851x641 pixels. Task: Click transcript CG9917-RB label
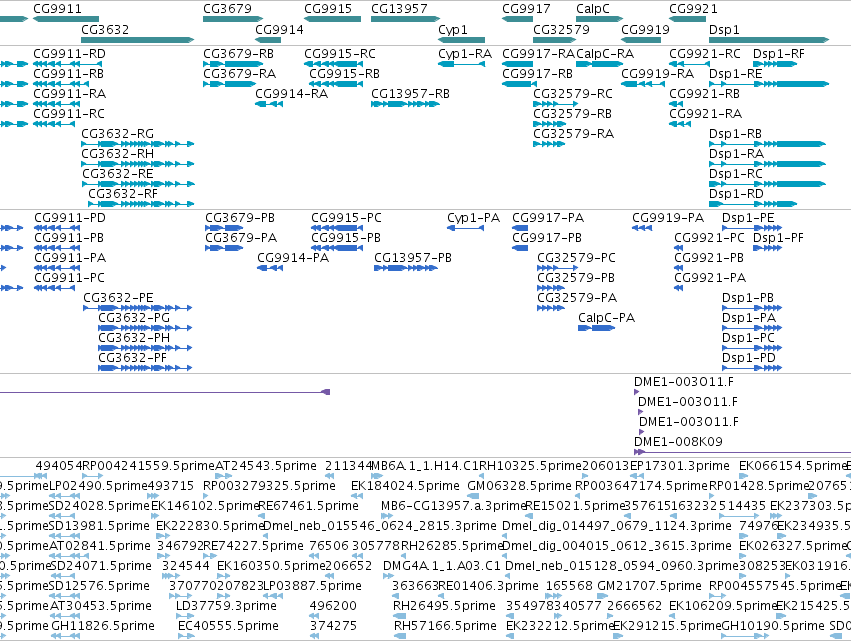tap(537, 73)
